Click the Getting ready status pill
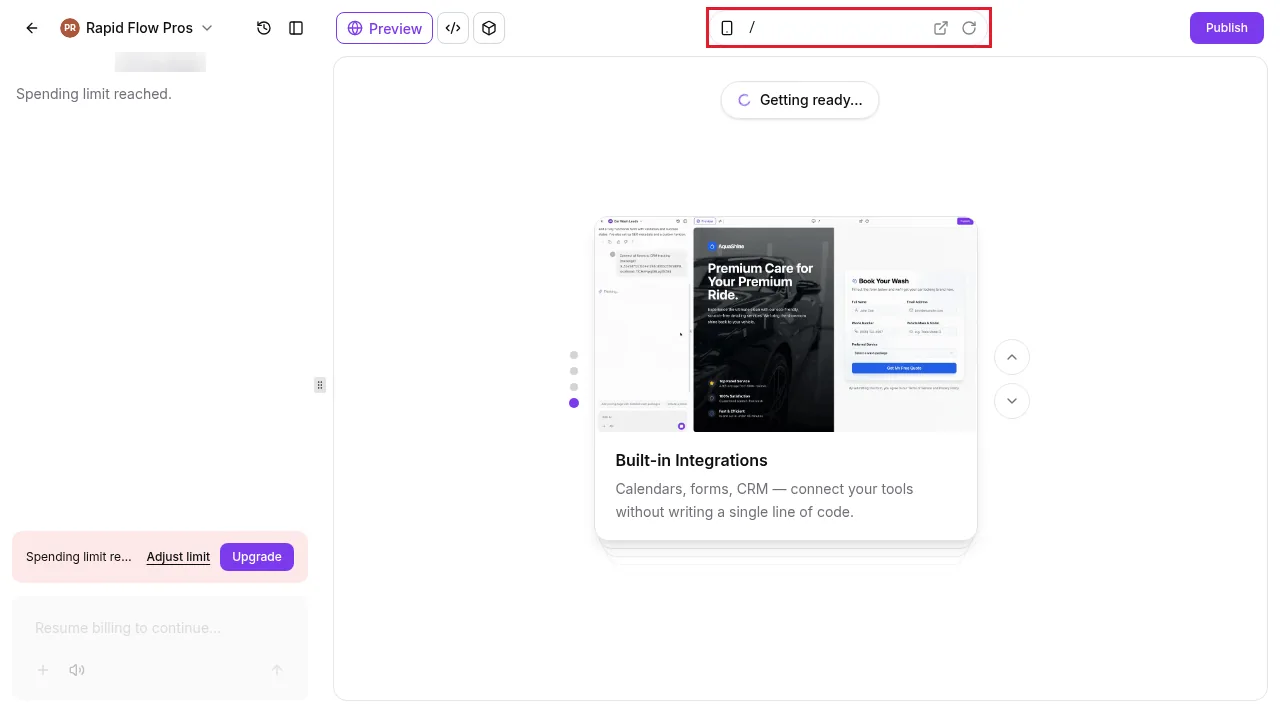 [x=800, y=100]
